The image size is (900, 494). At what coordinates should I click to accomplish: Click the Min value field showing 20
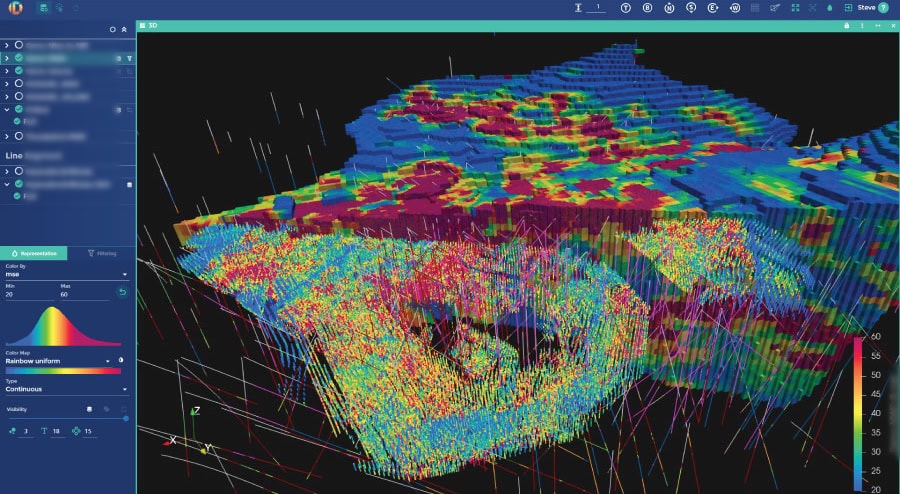(x=29, y=294)
